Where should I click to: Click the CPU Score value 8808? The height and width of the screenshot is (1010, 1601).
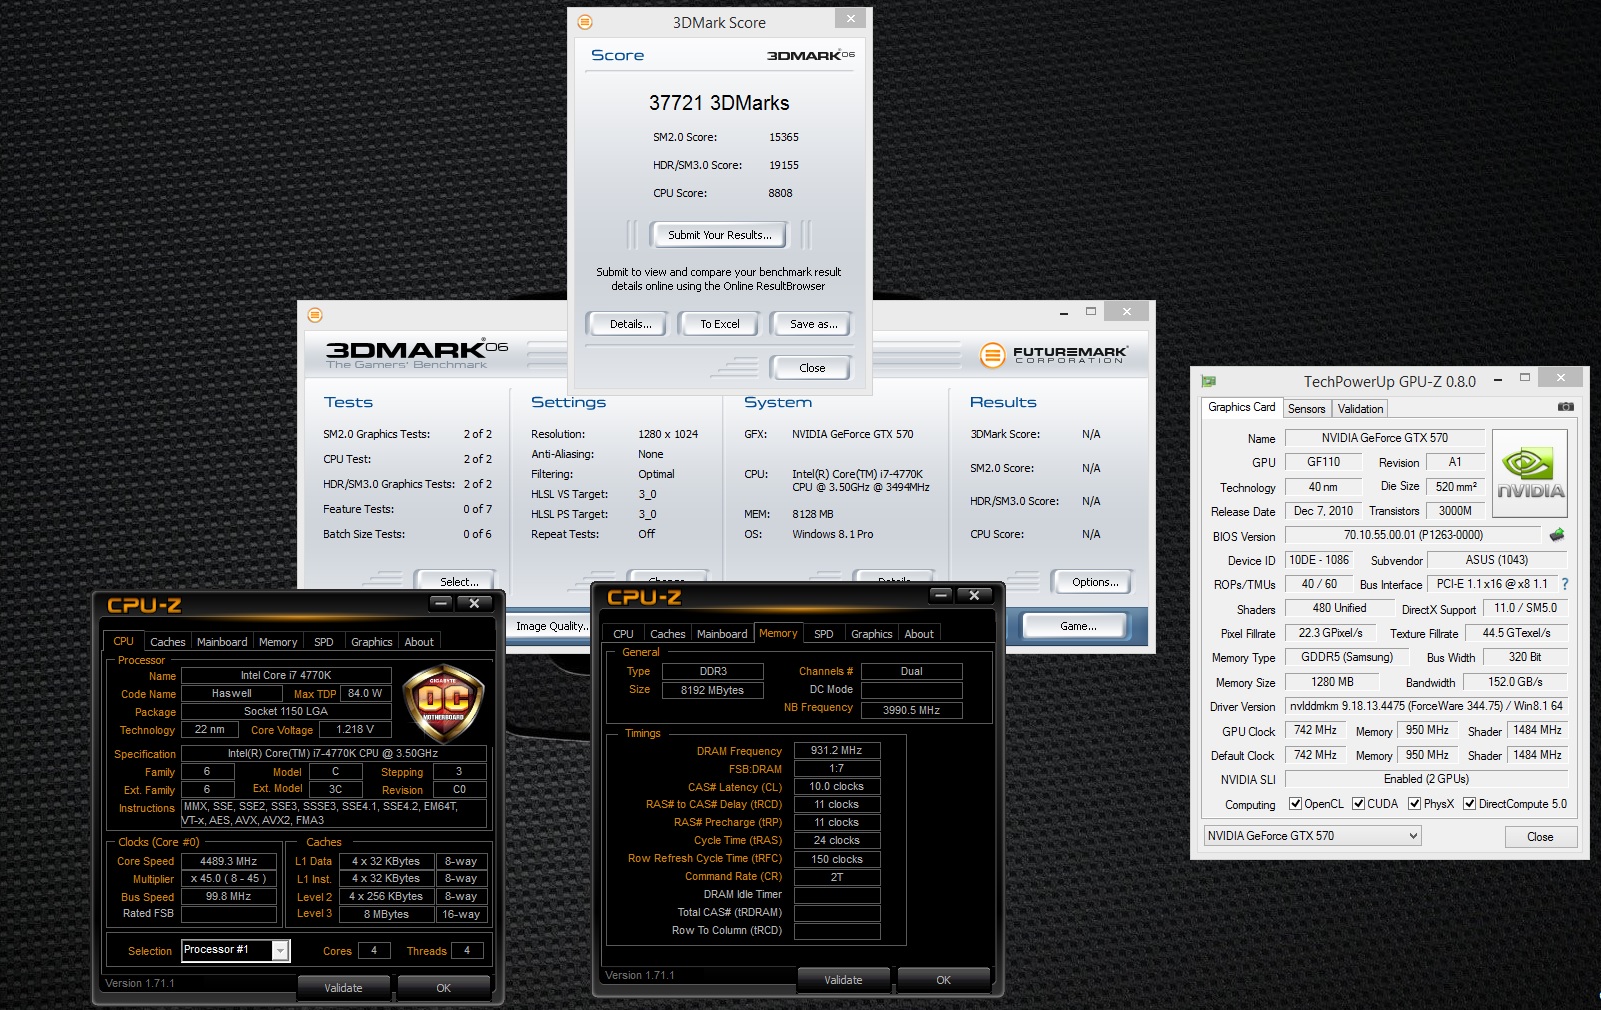coord(780,193)
